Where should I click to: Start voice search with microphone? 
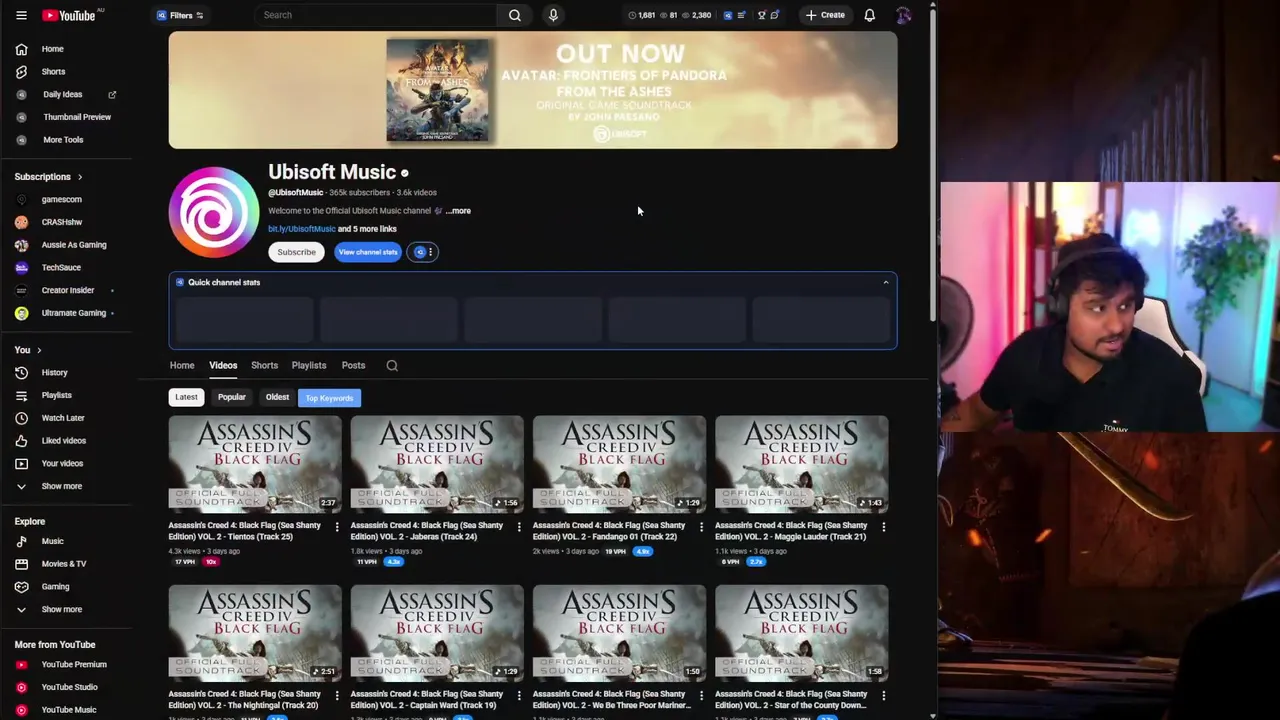coord(553,15)
